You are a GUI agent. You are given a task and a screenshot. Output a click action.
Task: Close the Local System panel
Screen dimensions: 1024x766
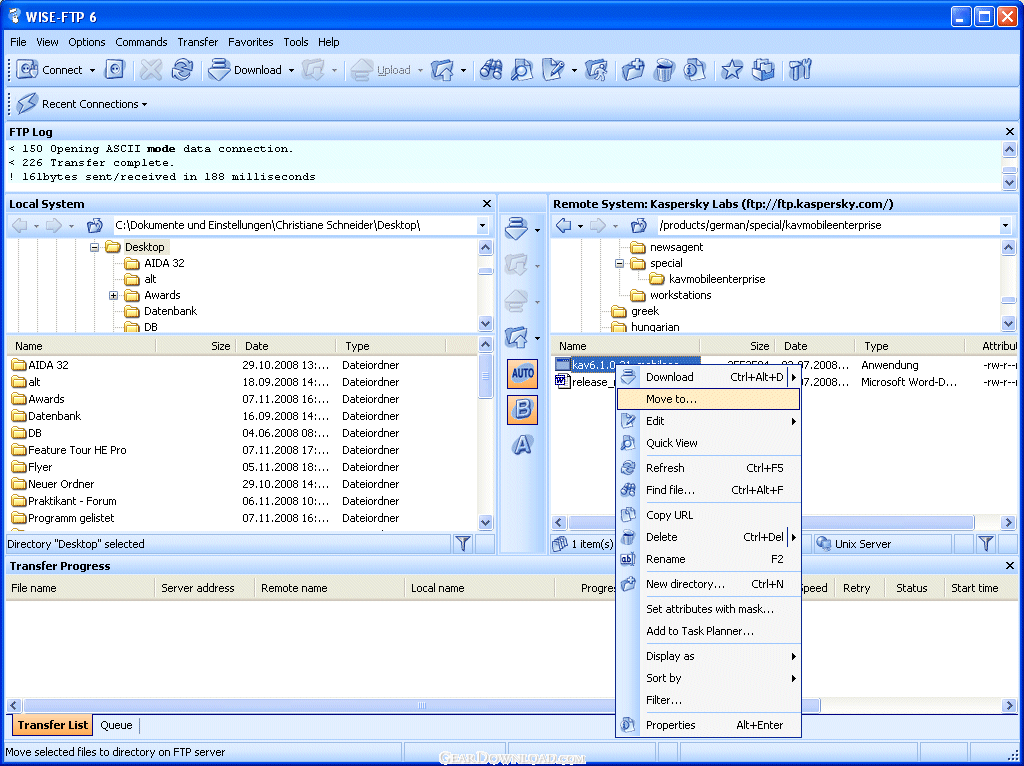pos(487,204)
